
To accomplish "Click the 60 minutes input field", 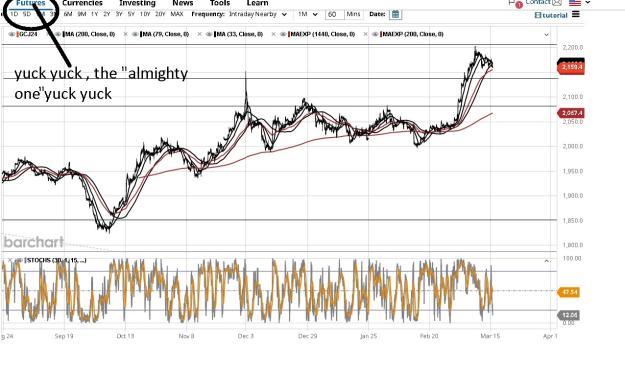I will click(334, 14).
